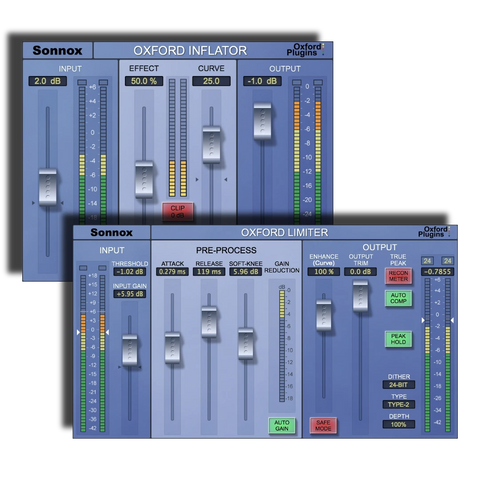Click the THRESHOLD value -1.02 dB
Screen dimensions: 480x480
(130, 272)
